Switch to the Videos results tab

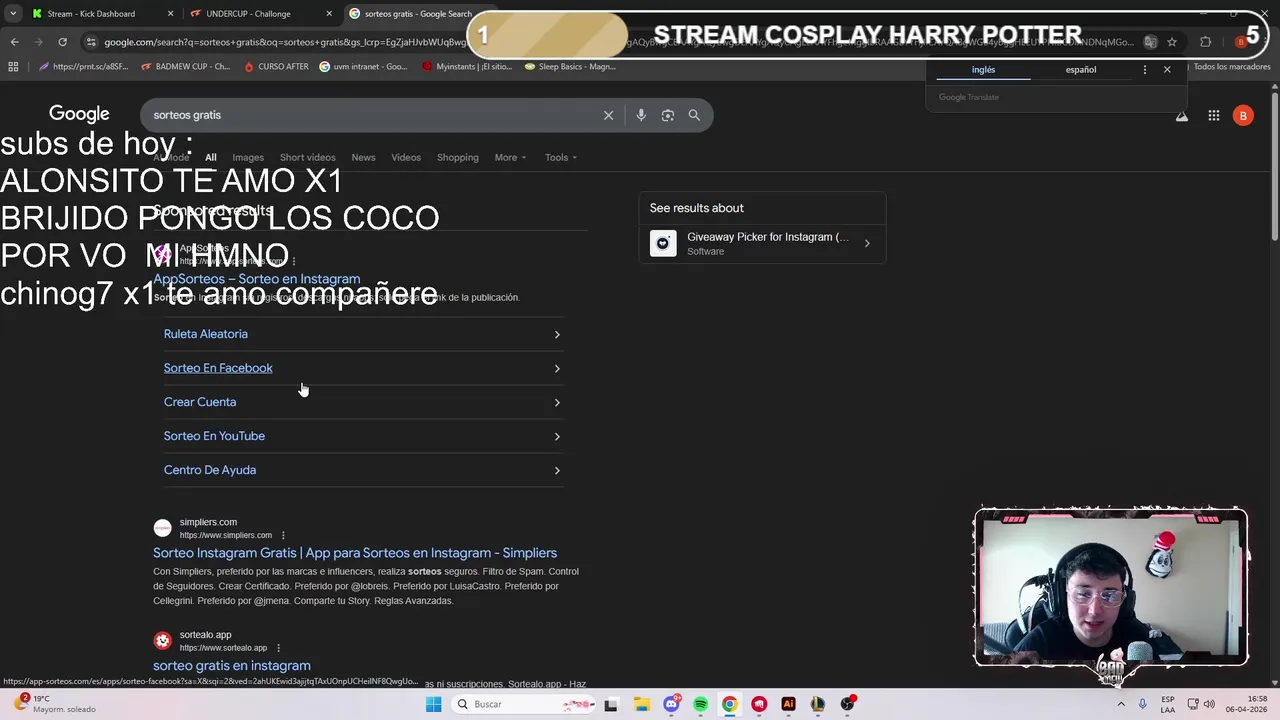point(406,157)
